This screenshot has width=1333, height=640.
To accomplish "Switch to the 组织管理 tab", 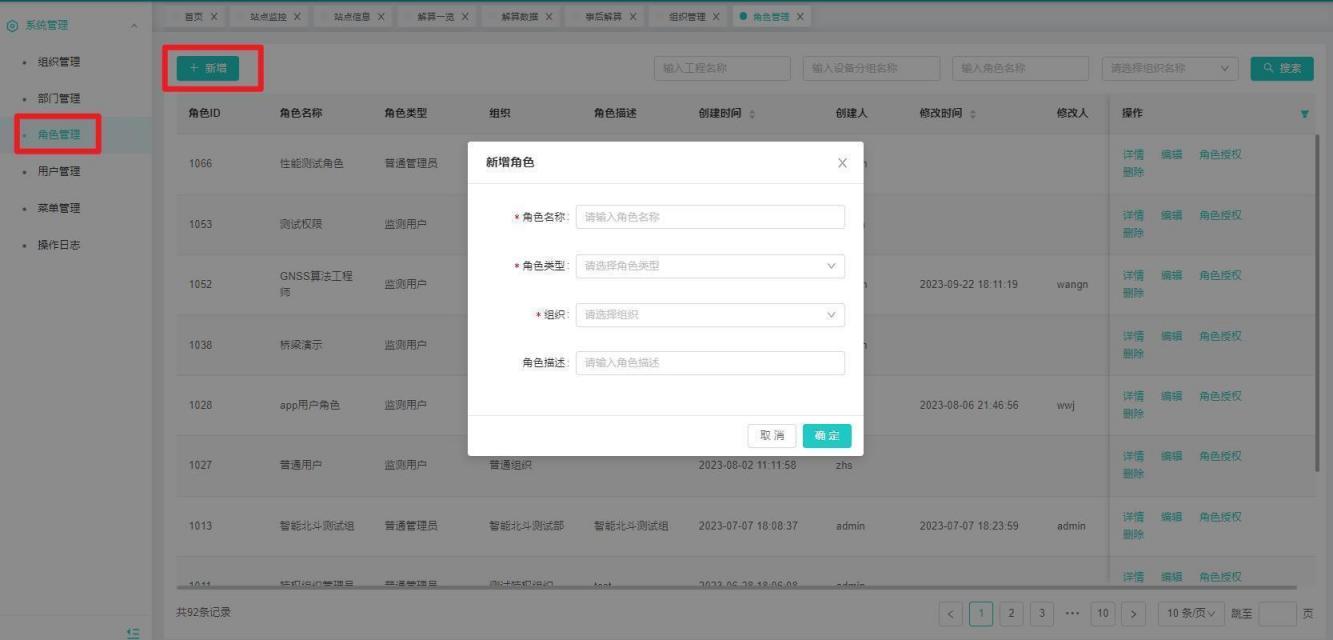I will click(686, 17).
